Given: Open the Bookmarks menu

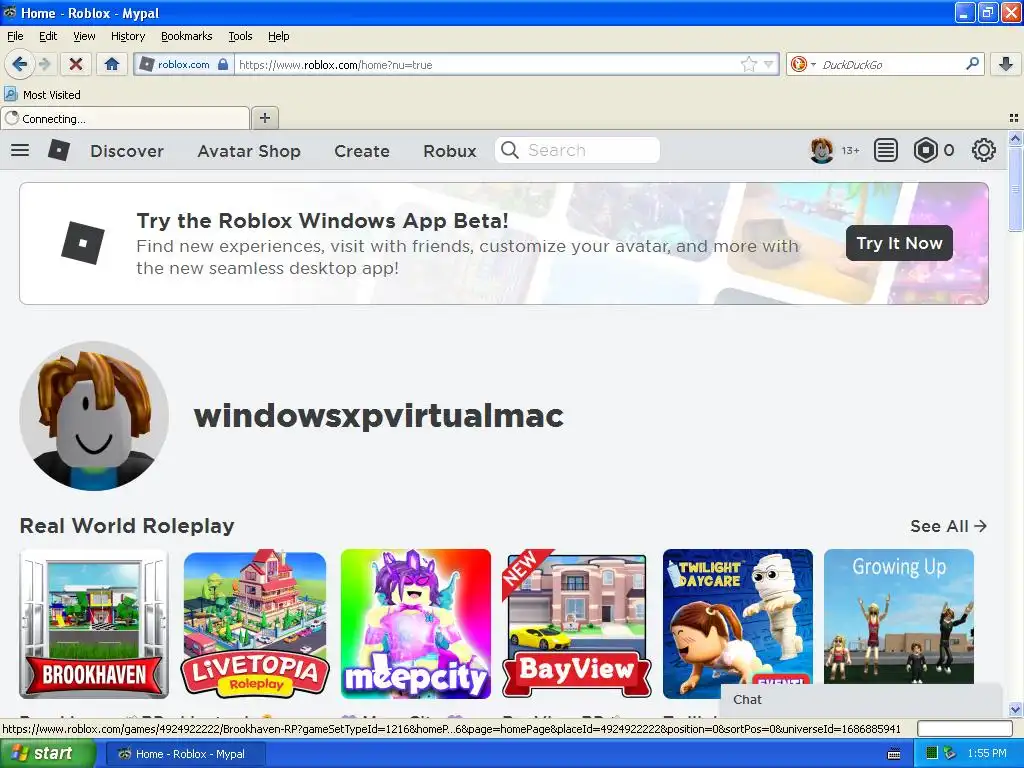Looking at the screenshot, I should (187, 36).
